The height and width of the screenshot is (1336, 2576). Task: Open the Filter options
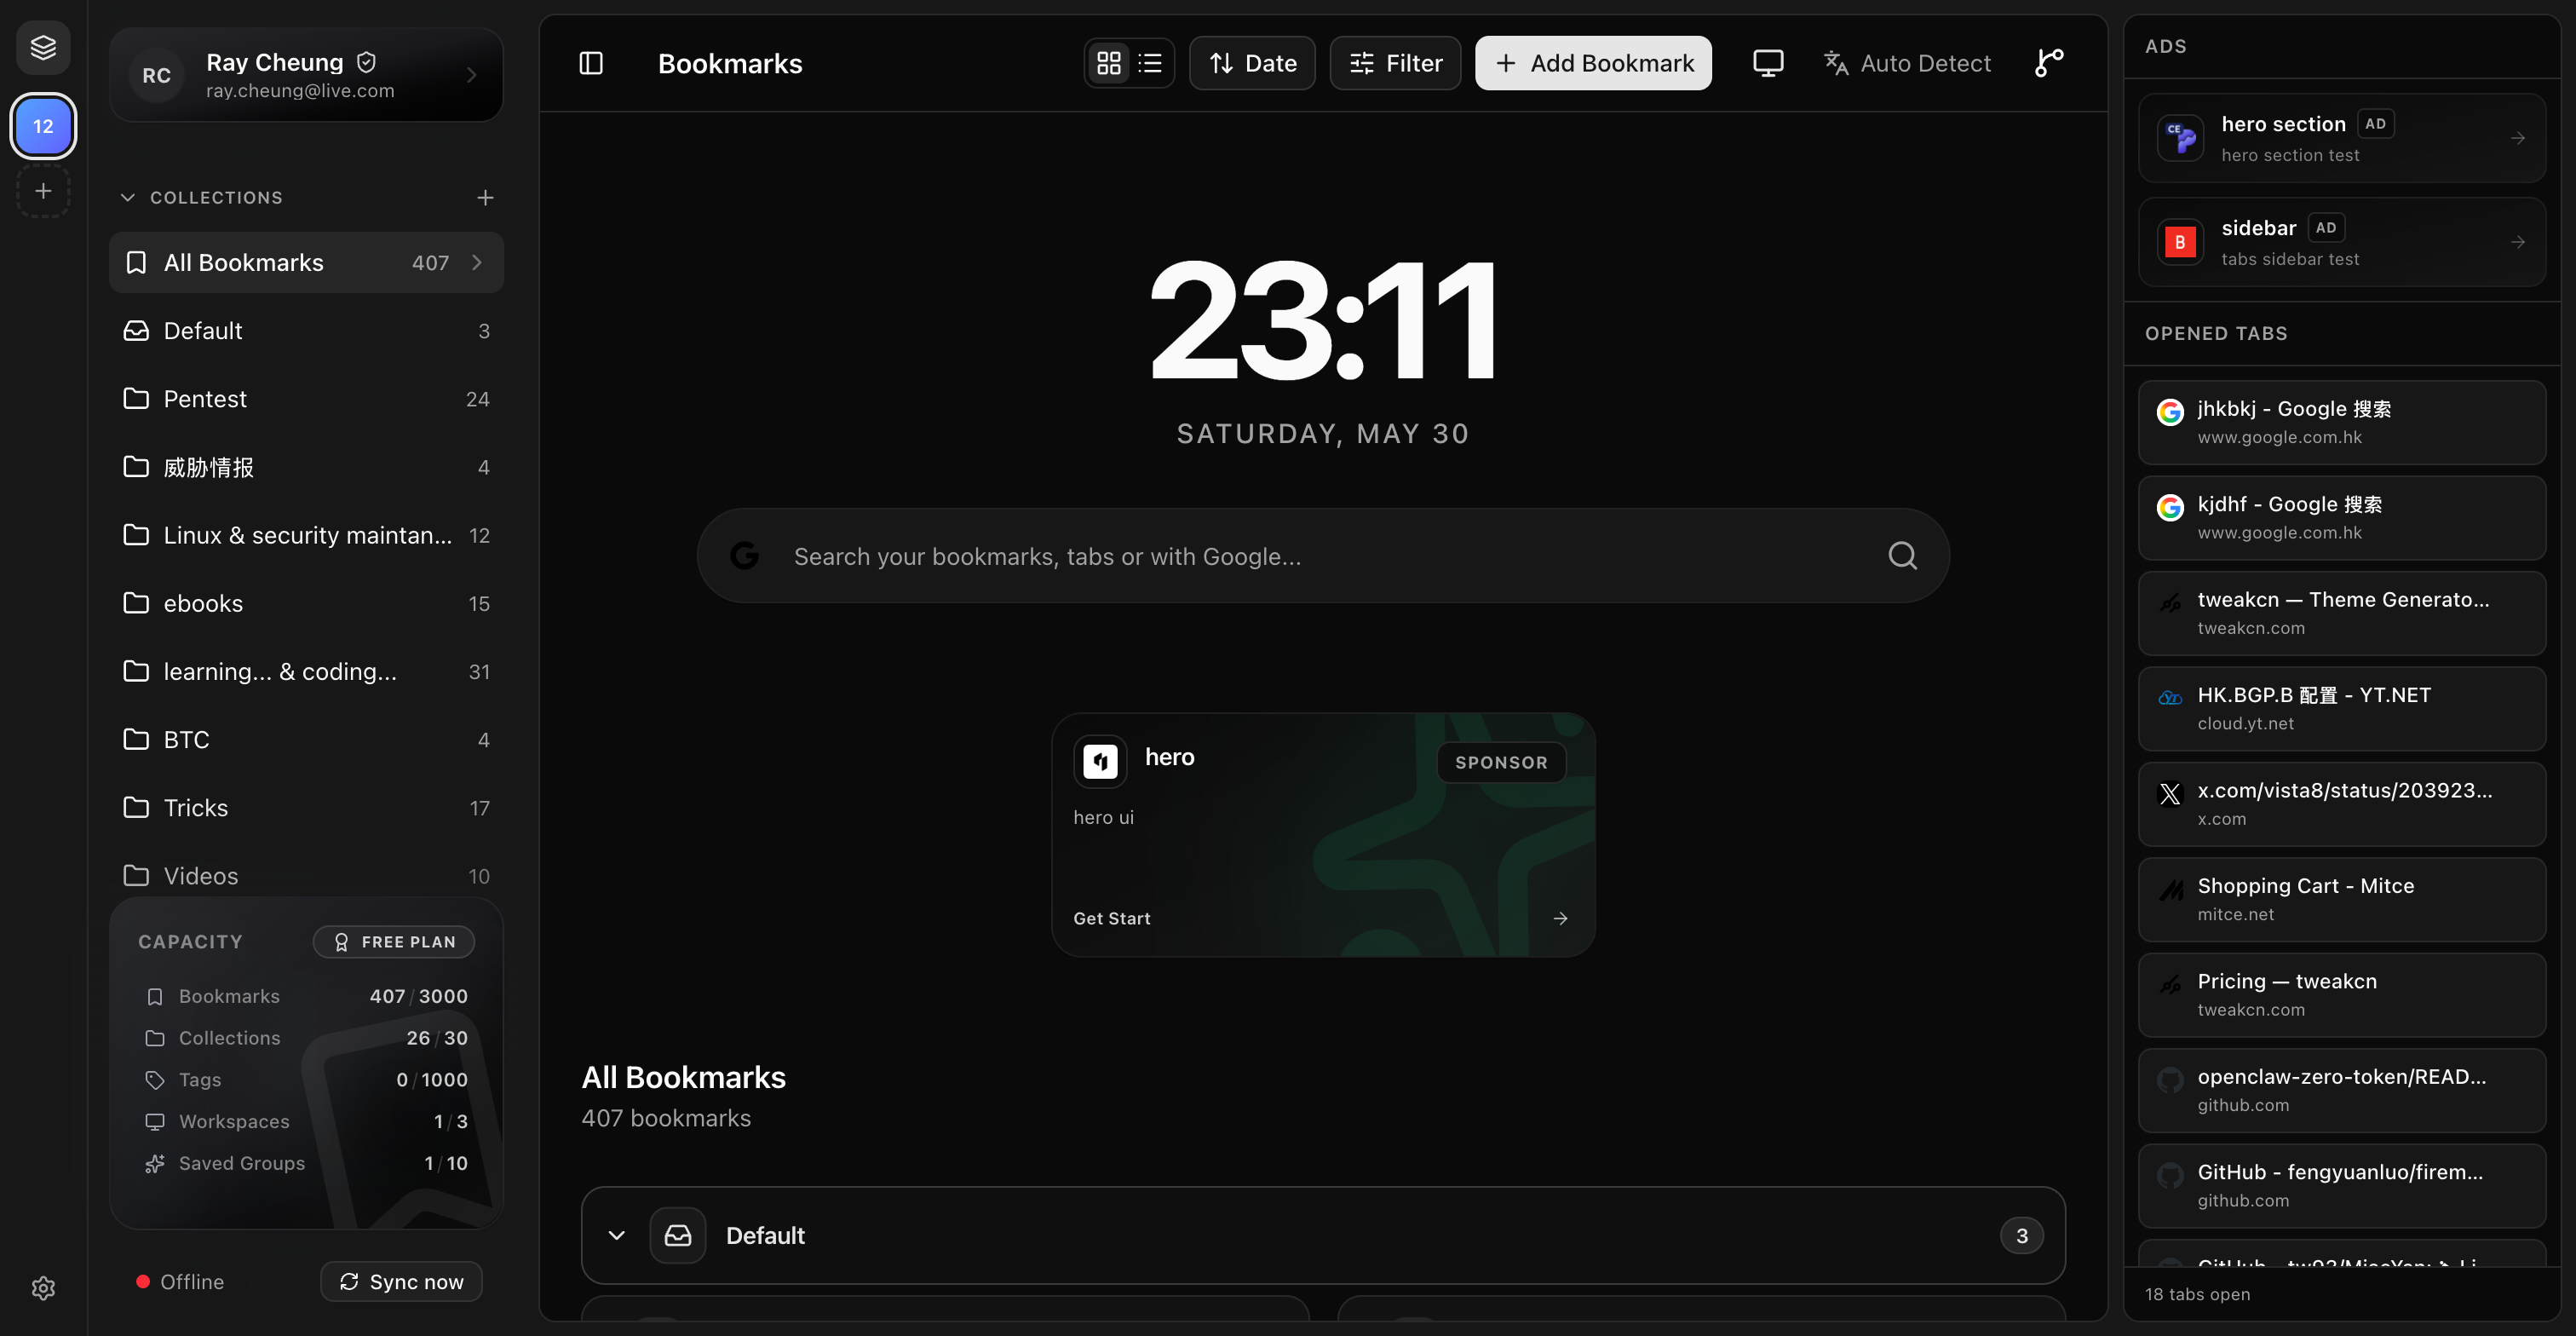(1395, 63)
